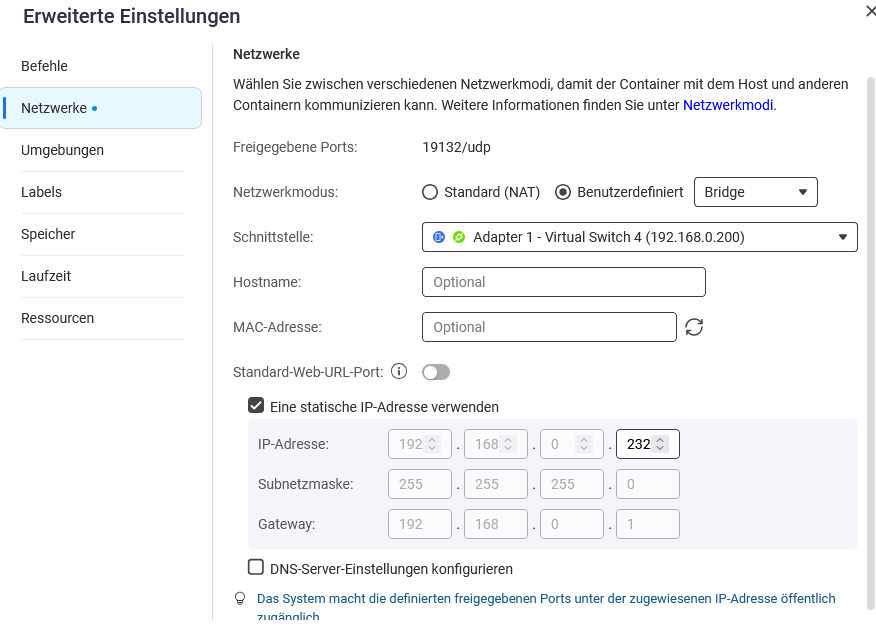Switch to the Umgebungen section
The image size is (876, 628).
62,150
